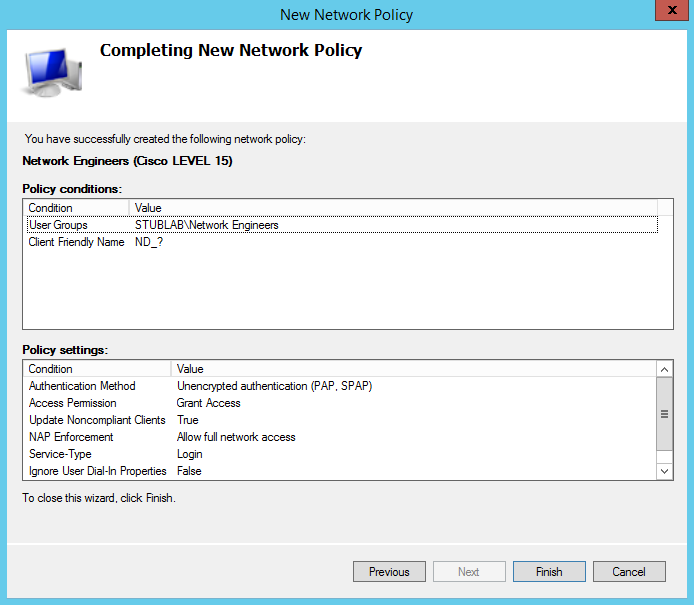Image resolution: width=694 pixels, height=605 pixels.
Task: Go back with the Previous button
Action: click(x=389, y=571)
